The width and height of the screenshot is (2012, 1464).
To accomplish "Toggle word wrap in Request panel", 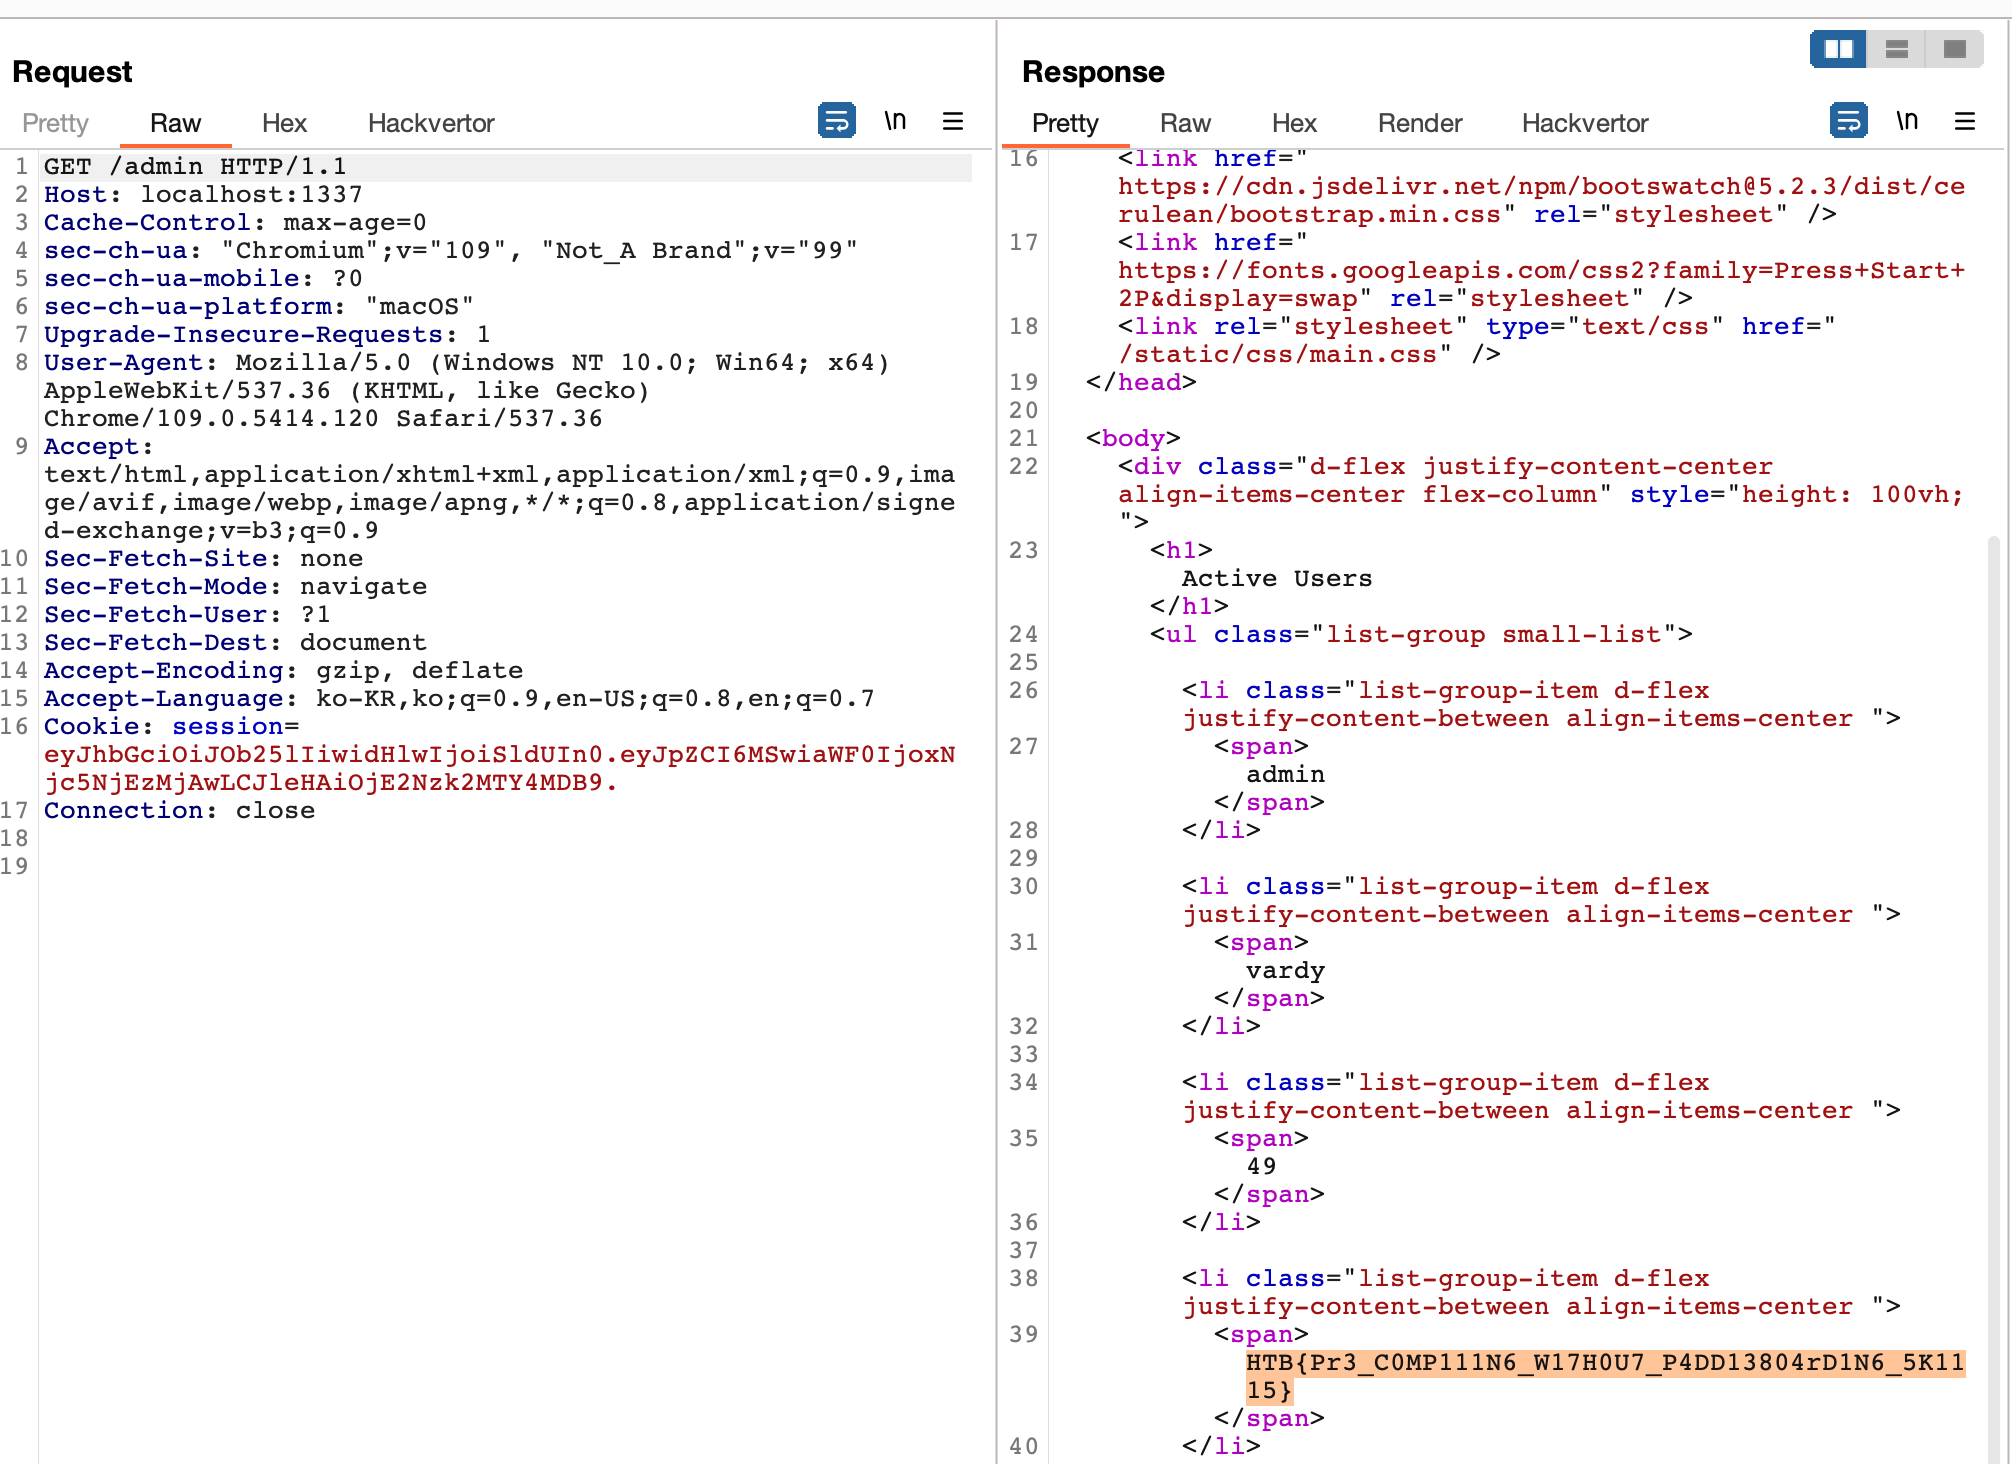I will click(x=836, y=121).
